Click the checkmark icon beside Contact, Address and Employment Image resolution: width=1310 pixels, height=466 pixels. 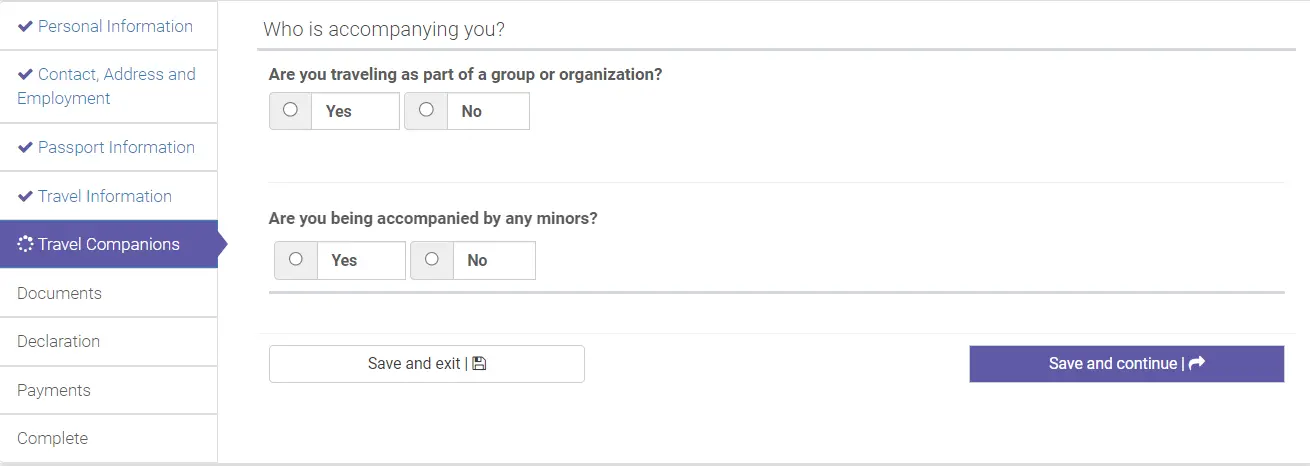[25, 74]
